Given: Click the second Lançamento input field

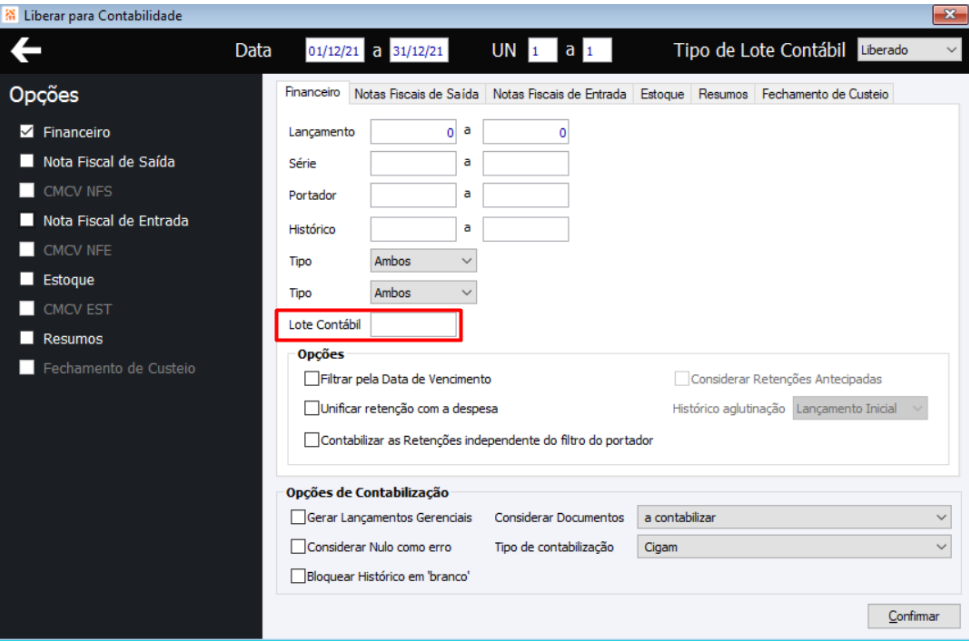Looking at the screenshot, I should tap(526, 132).
